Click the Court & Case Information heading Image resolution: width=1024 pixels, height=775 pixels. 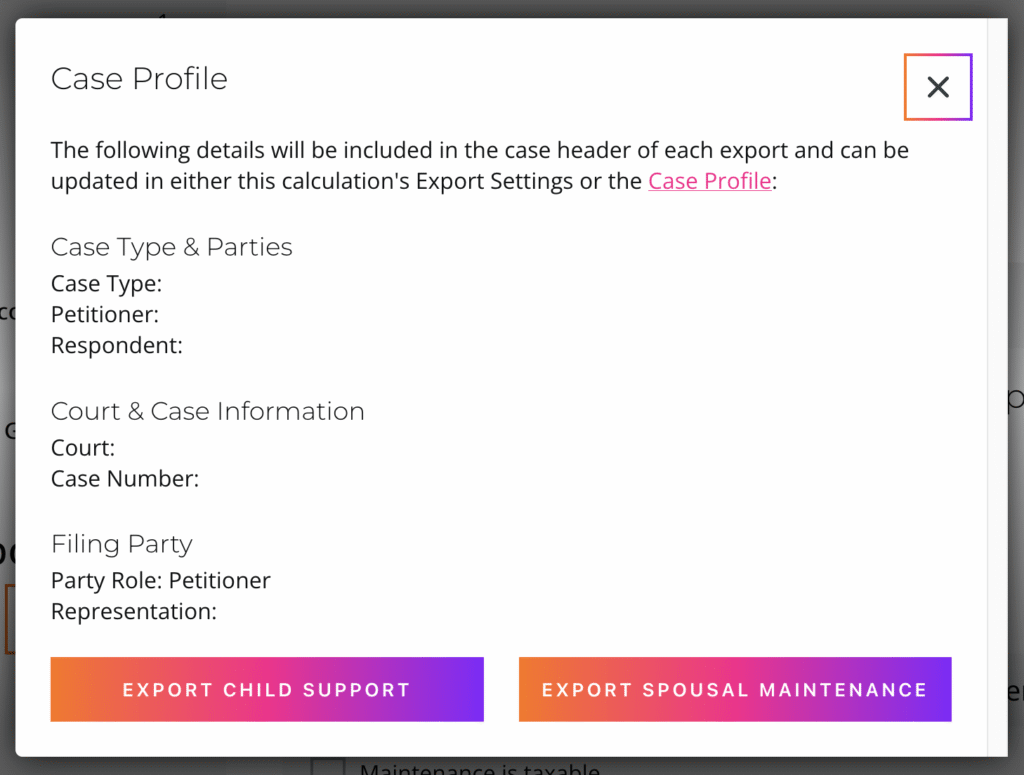click(207, 411)
